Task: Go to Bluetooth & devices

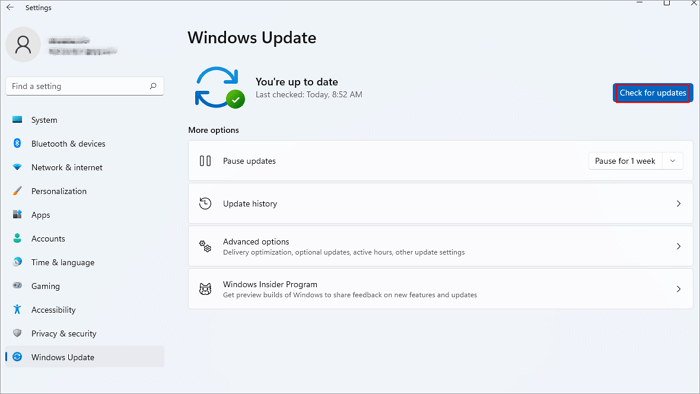Action: coord(85,143)
